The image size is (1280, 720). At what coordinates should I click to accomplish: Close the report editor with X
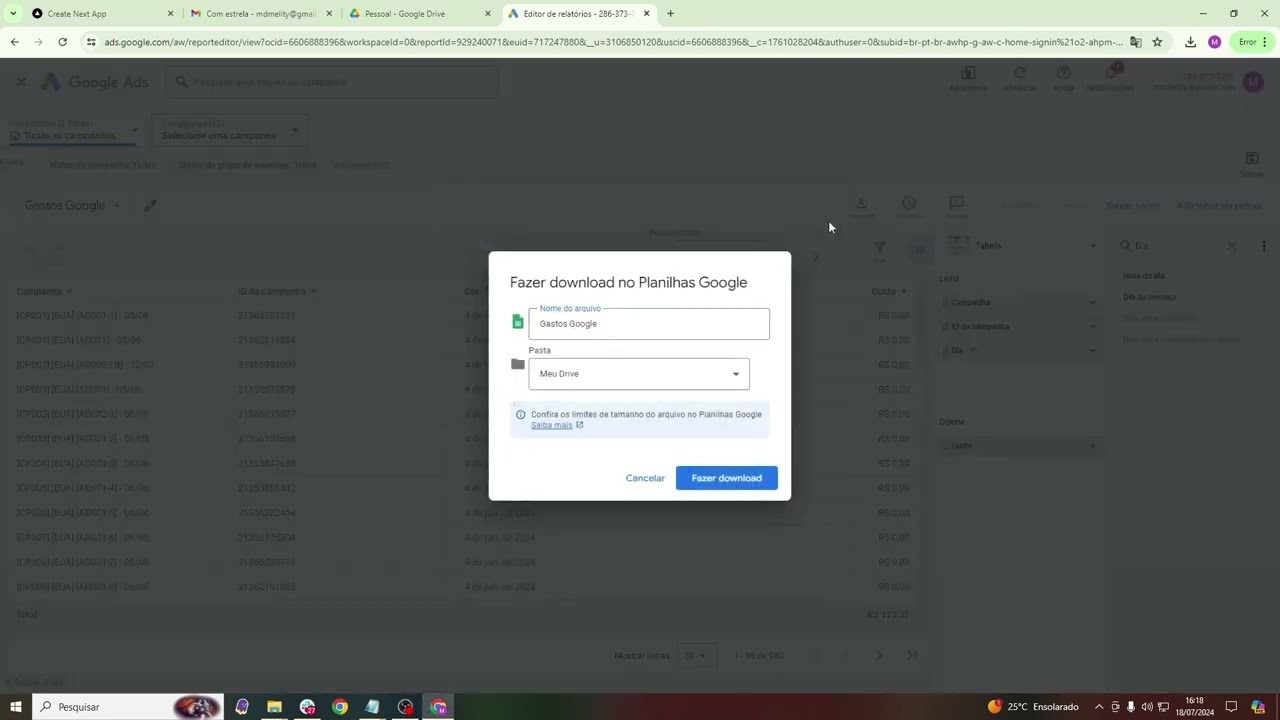[21, 82]
